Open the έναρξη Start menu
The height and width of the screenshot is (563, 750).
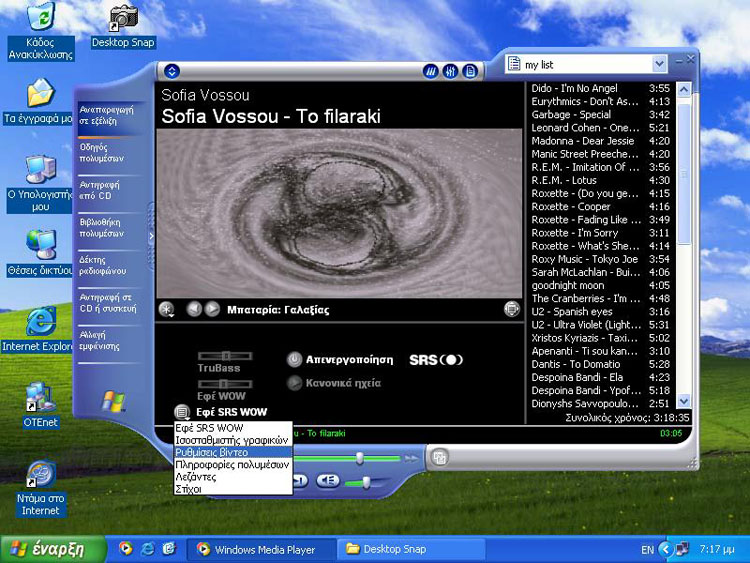(x=53, y=549)
